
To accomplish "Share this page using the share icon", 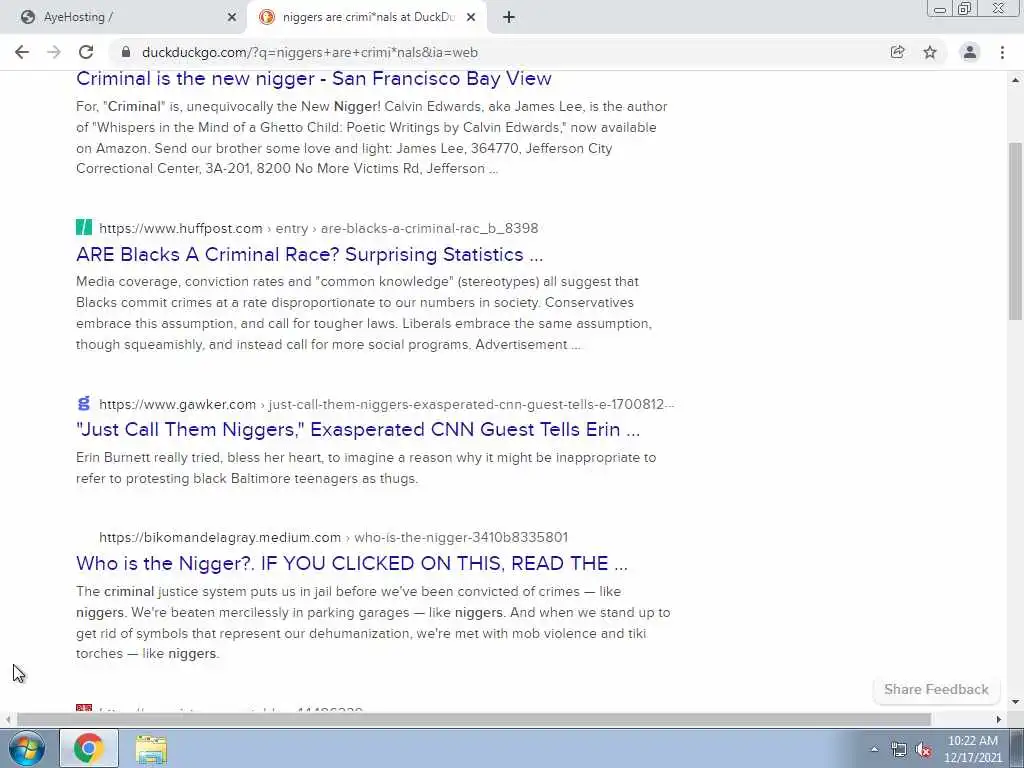I will point(898,52).
